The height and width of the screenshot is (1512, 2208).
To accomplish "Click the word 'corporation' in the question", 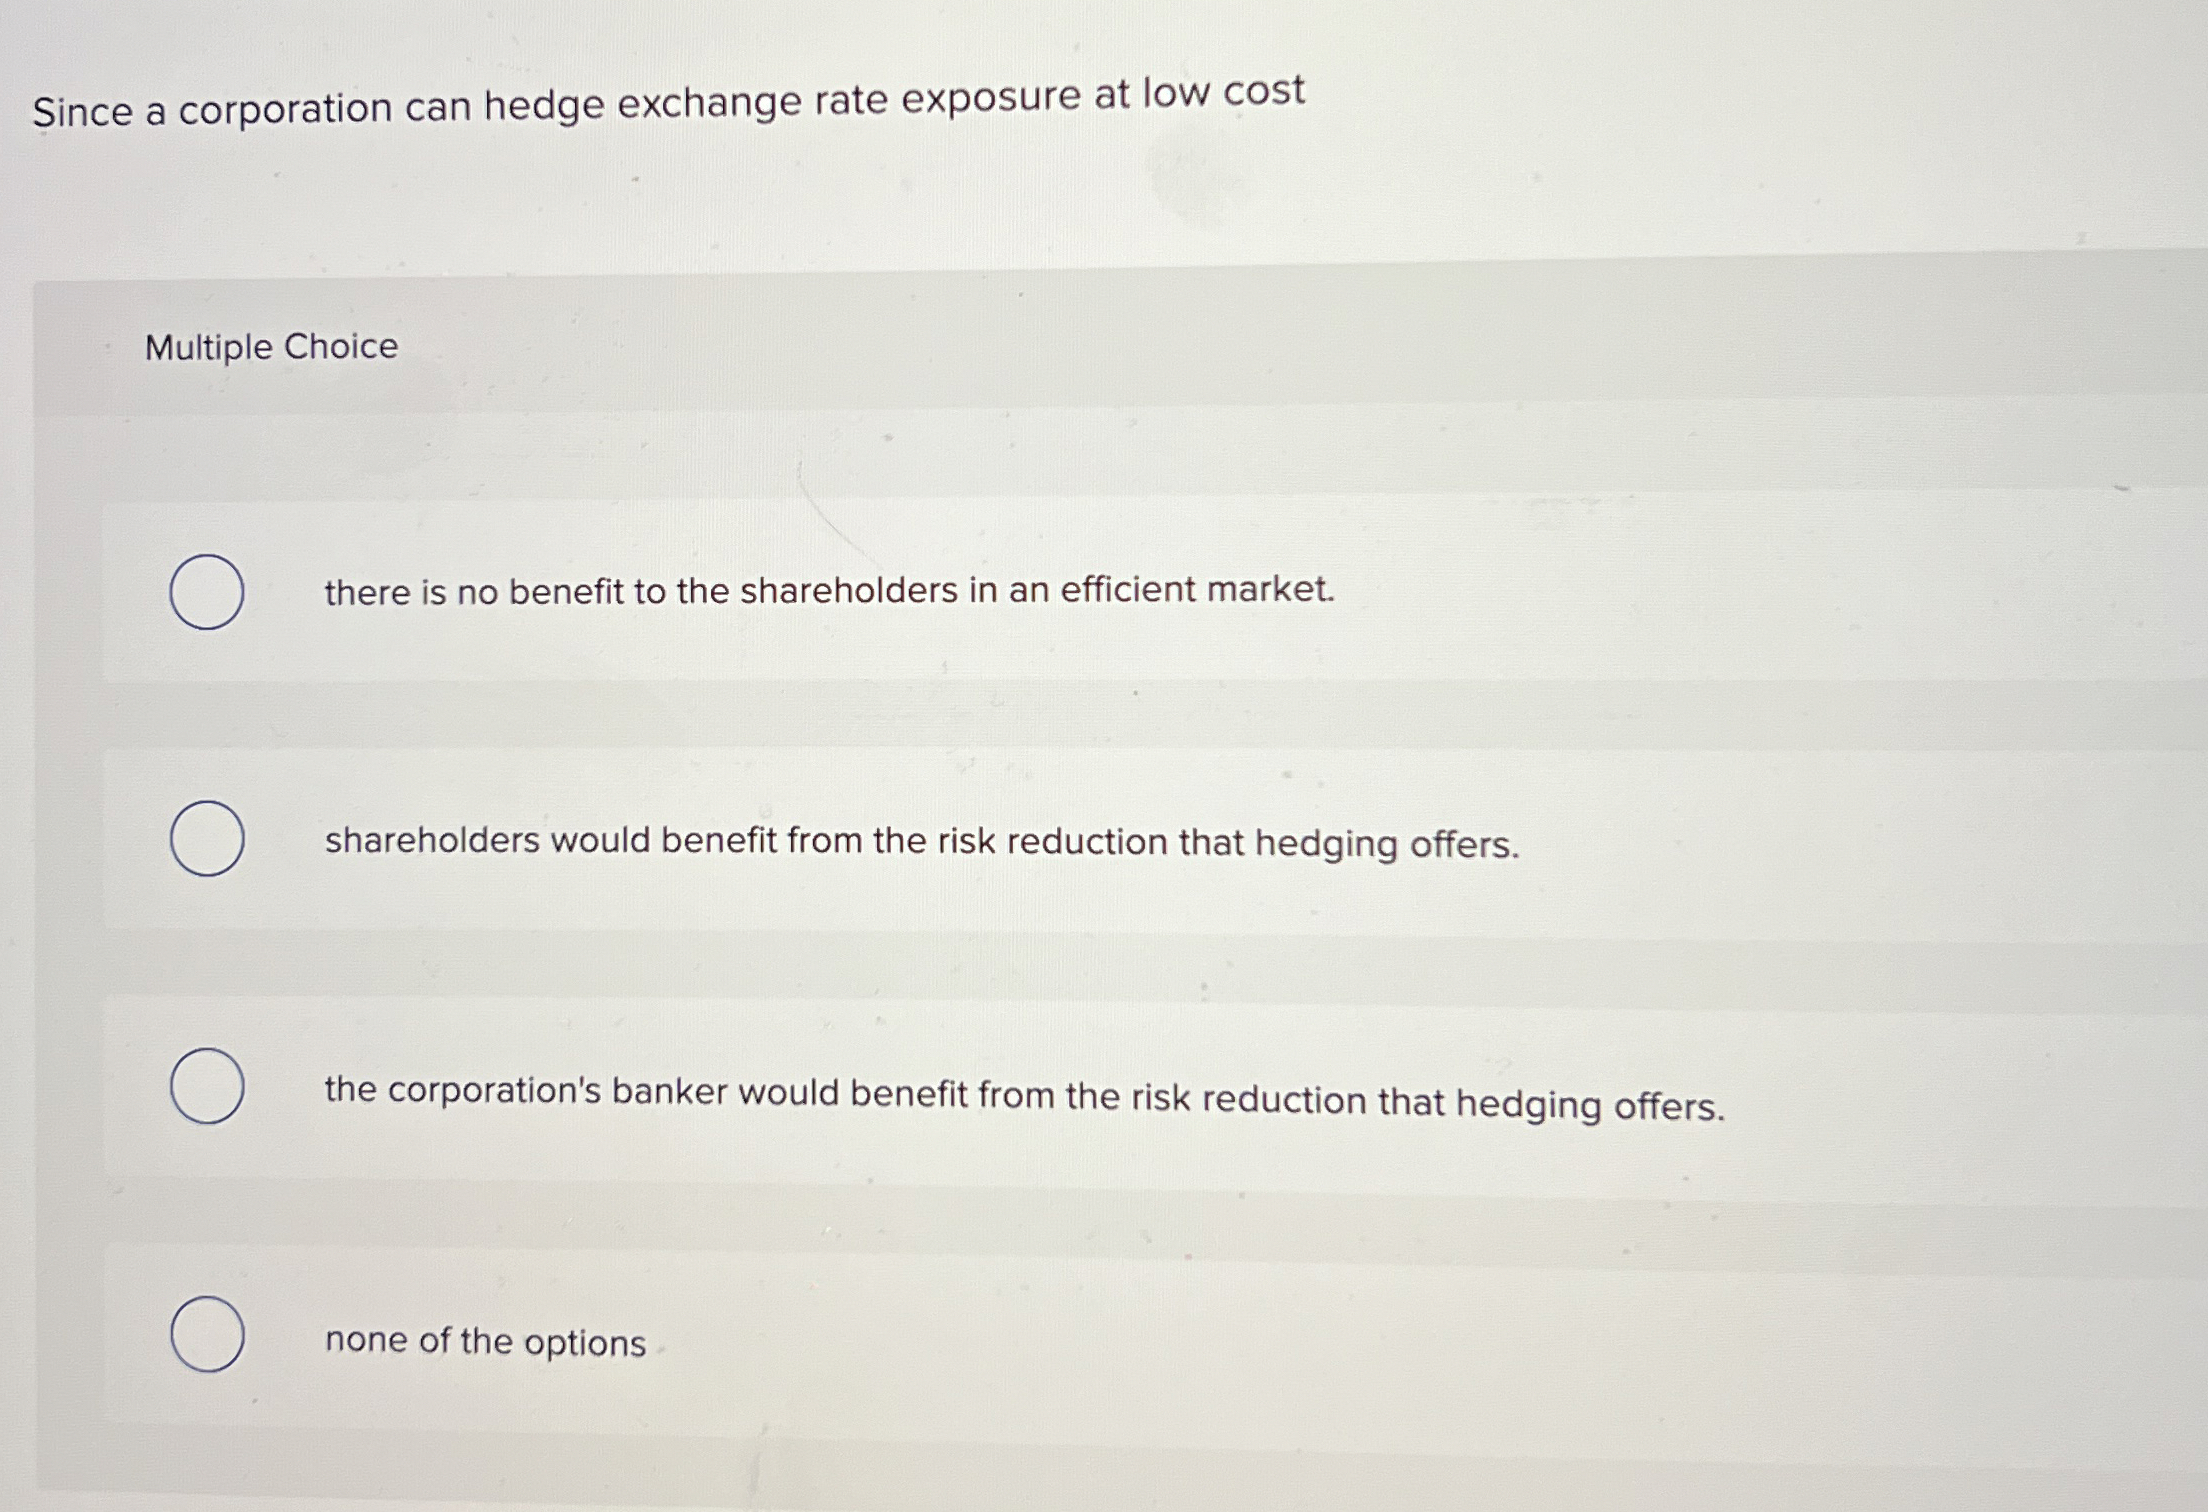I will tap(285, 109).
